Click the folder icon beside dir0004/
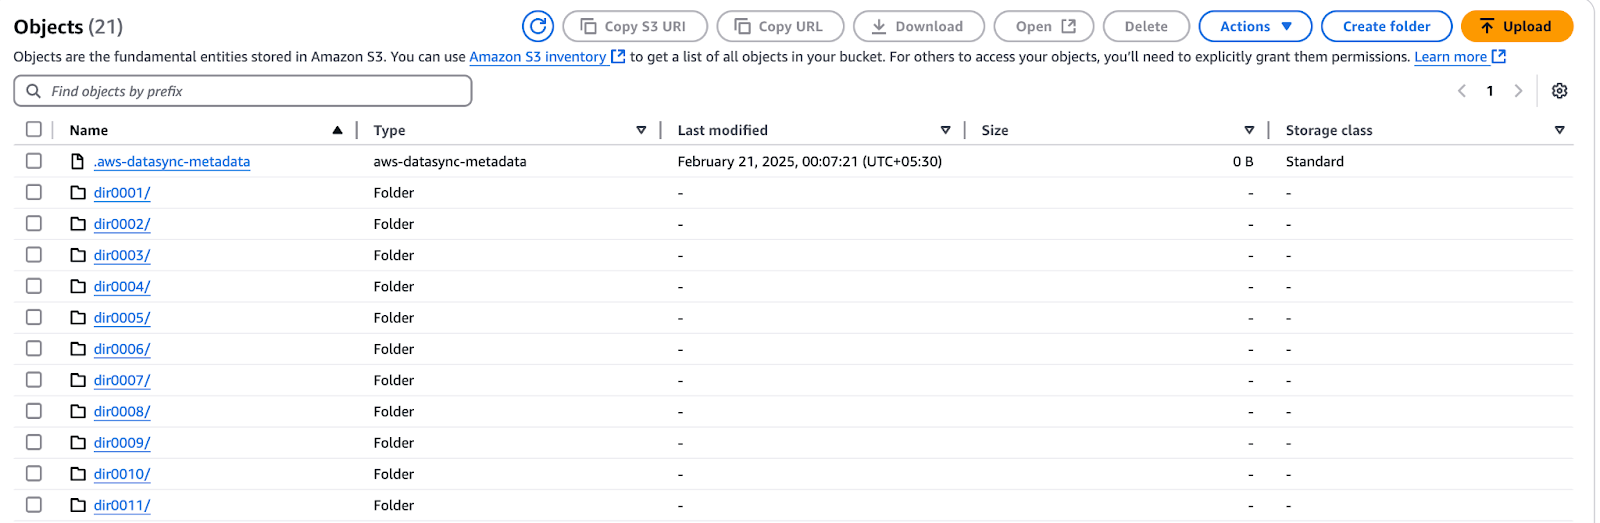Screen dimensions: 1600x523 (78, 286)
